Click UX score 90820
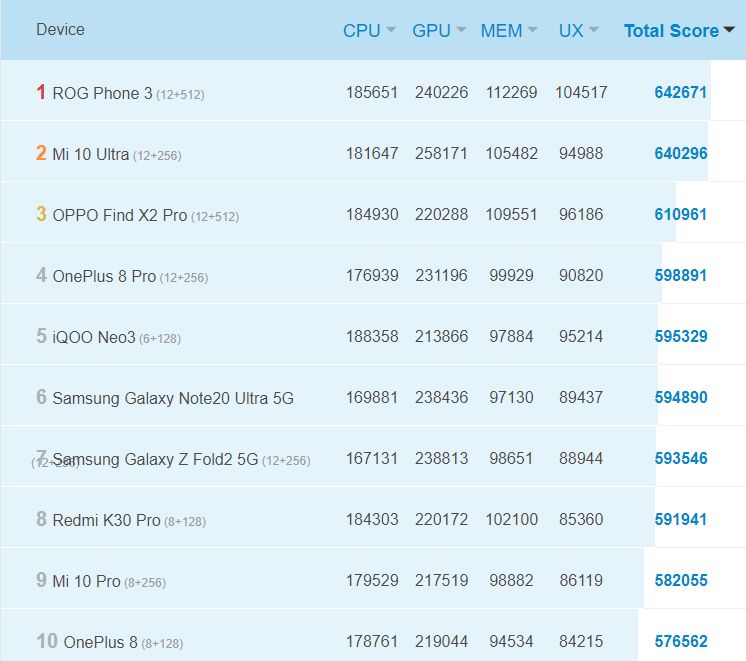The height and width of the screenshot is (661, 746). tap(581, 275)
